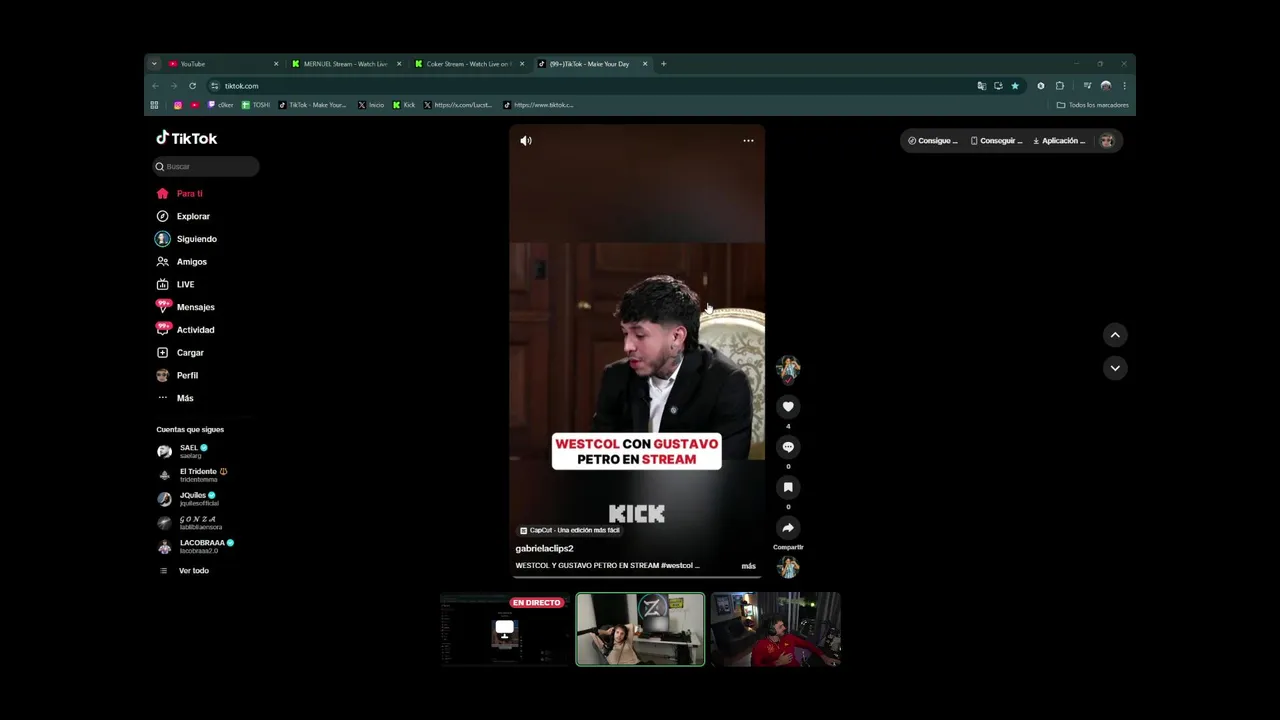This screenshot has width=1280, height=720.
Task: Switch to the YouTube browser tab
Action: [x=223, y=64]
